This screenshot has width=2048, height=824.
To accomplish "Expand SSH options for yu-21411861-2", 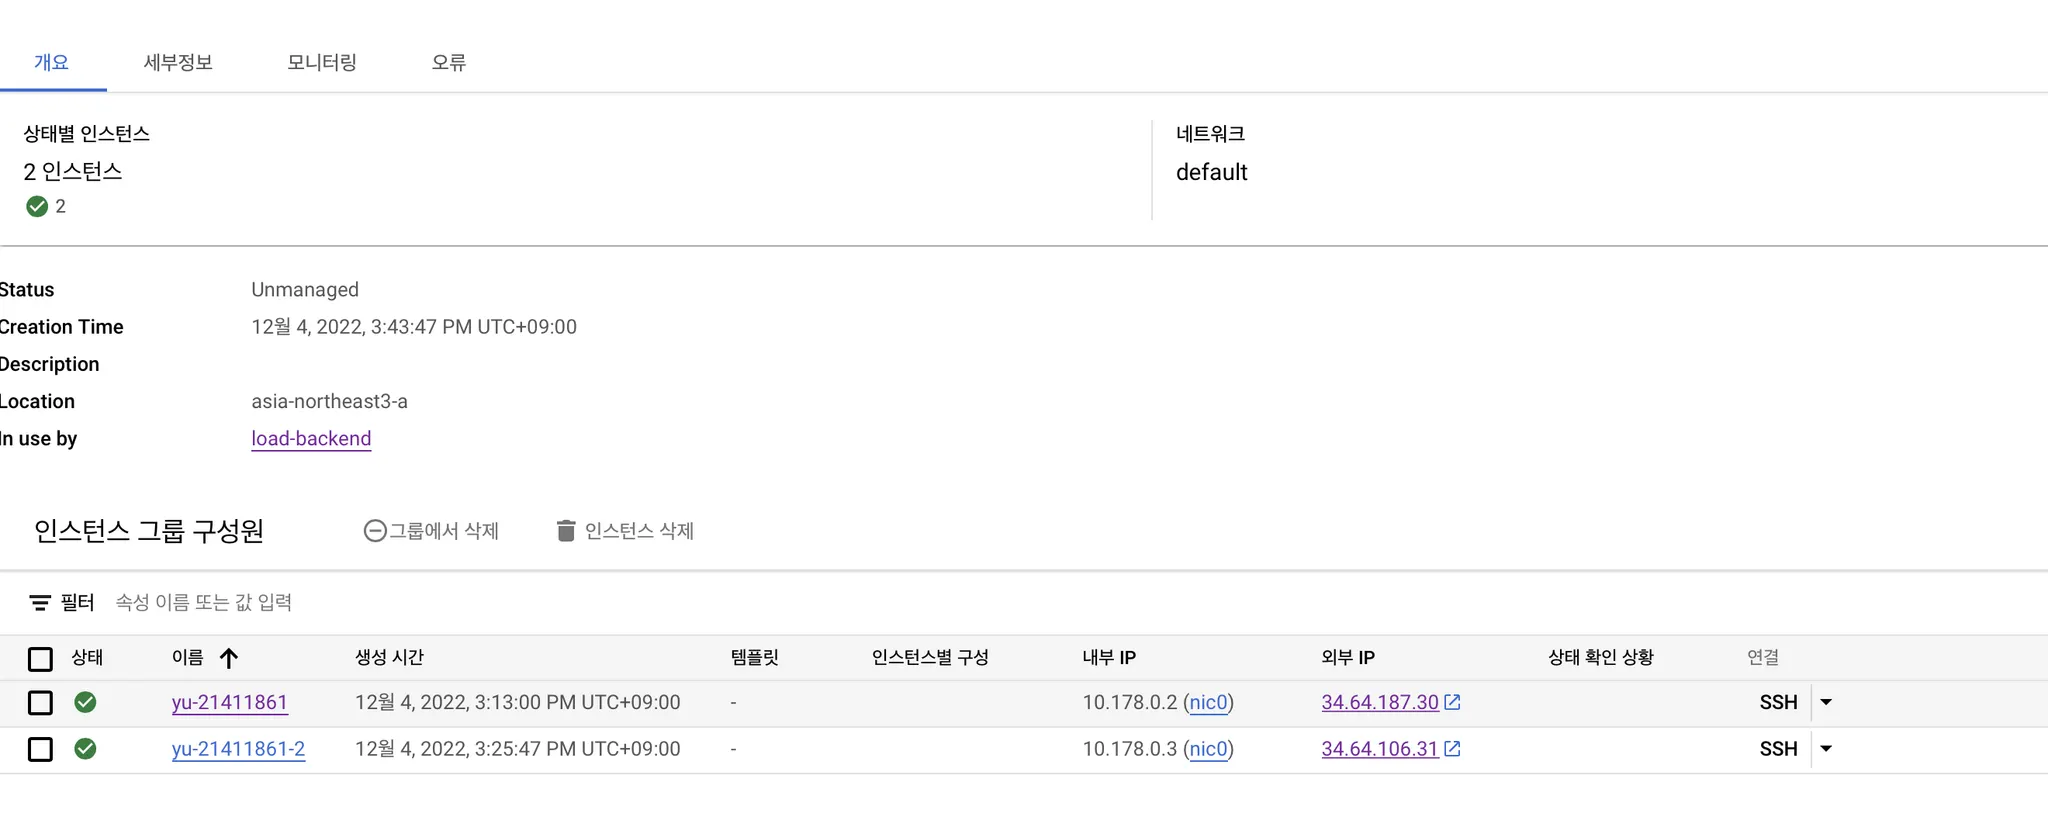I will click(1826, 749).
